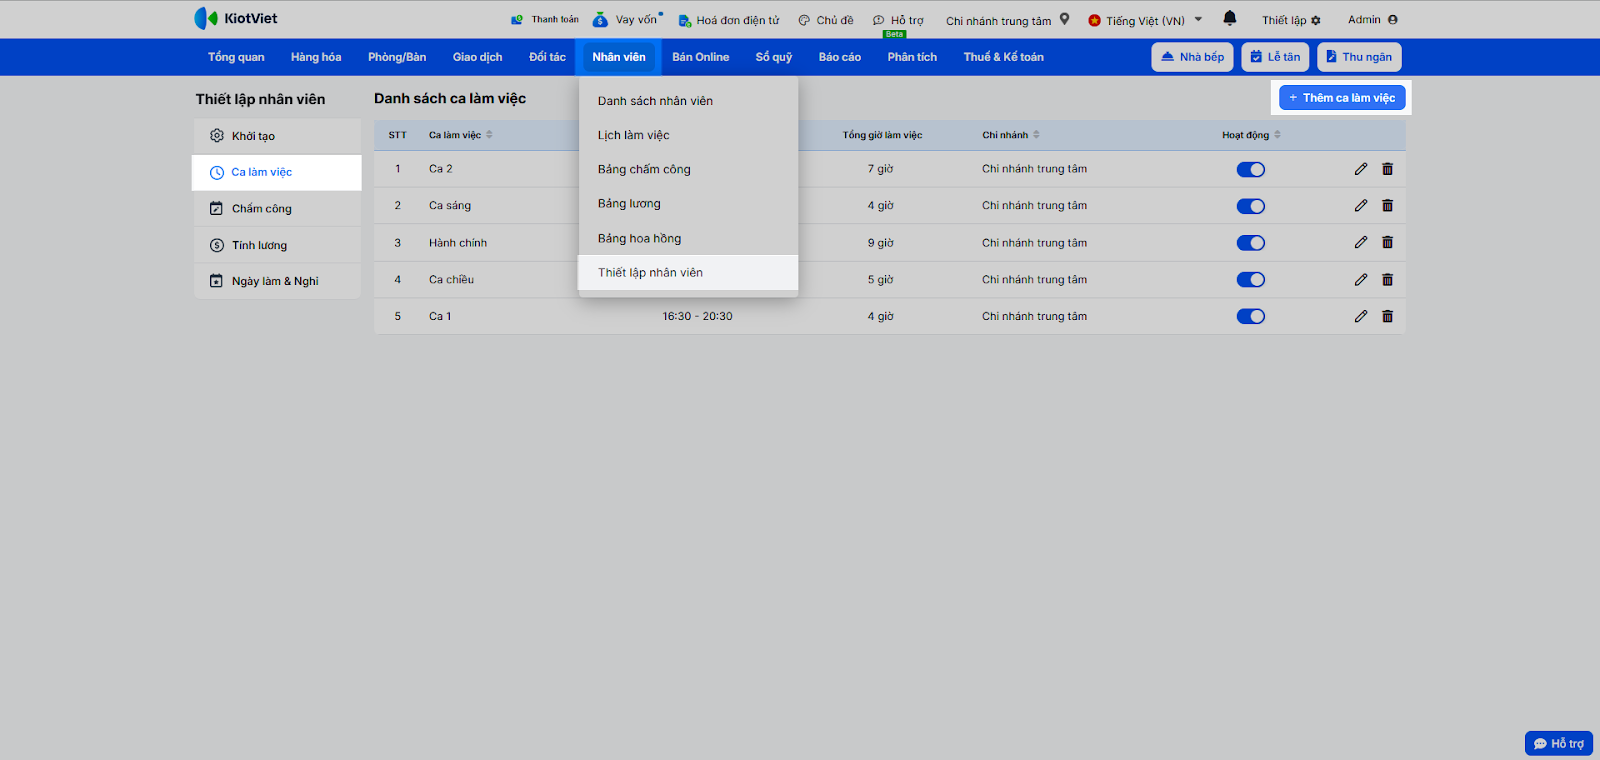Click the Hành chính shift name
The image size is (1600, 760).
(x=458, y=243)
